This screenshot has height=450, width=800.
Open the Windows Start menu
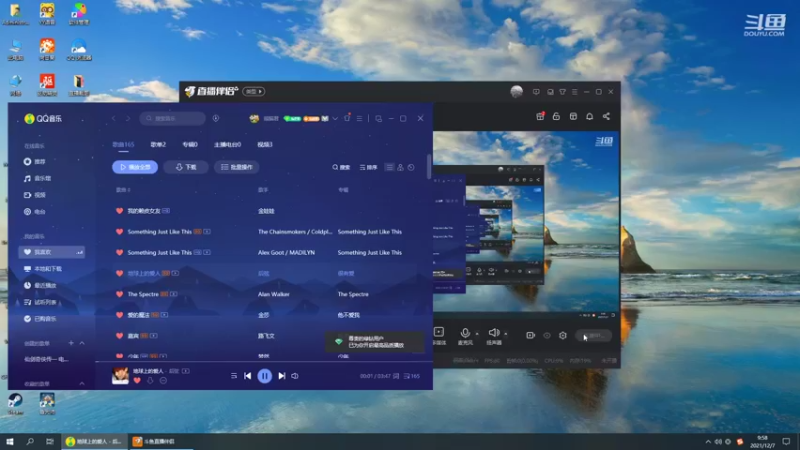(x=10, y=442)
